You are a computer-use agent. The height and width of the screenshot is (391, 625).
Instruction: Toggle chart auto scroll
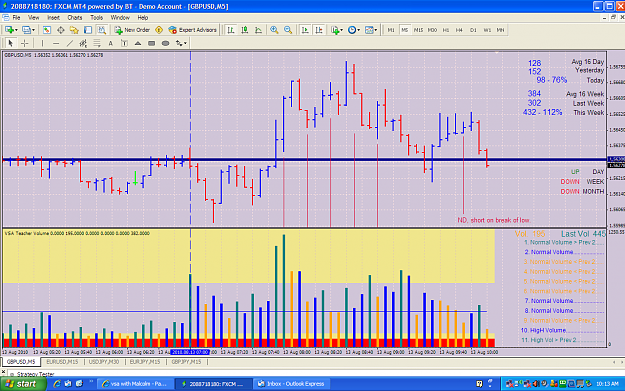click(305, 30)
